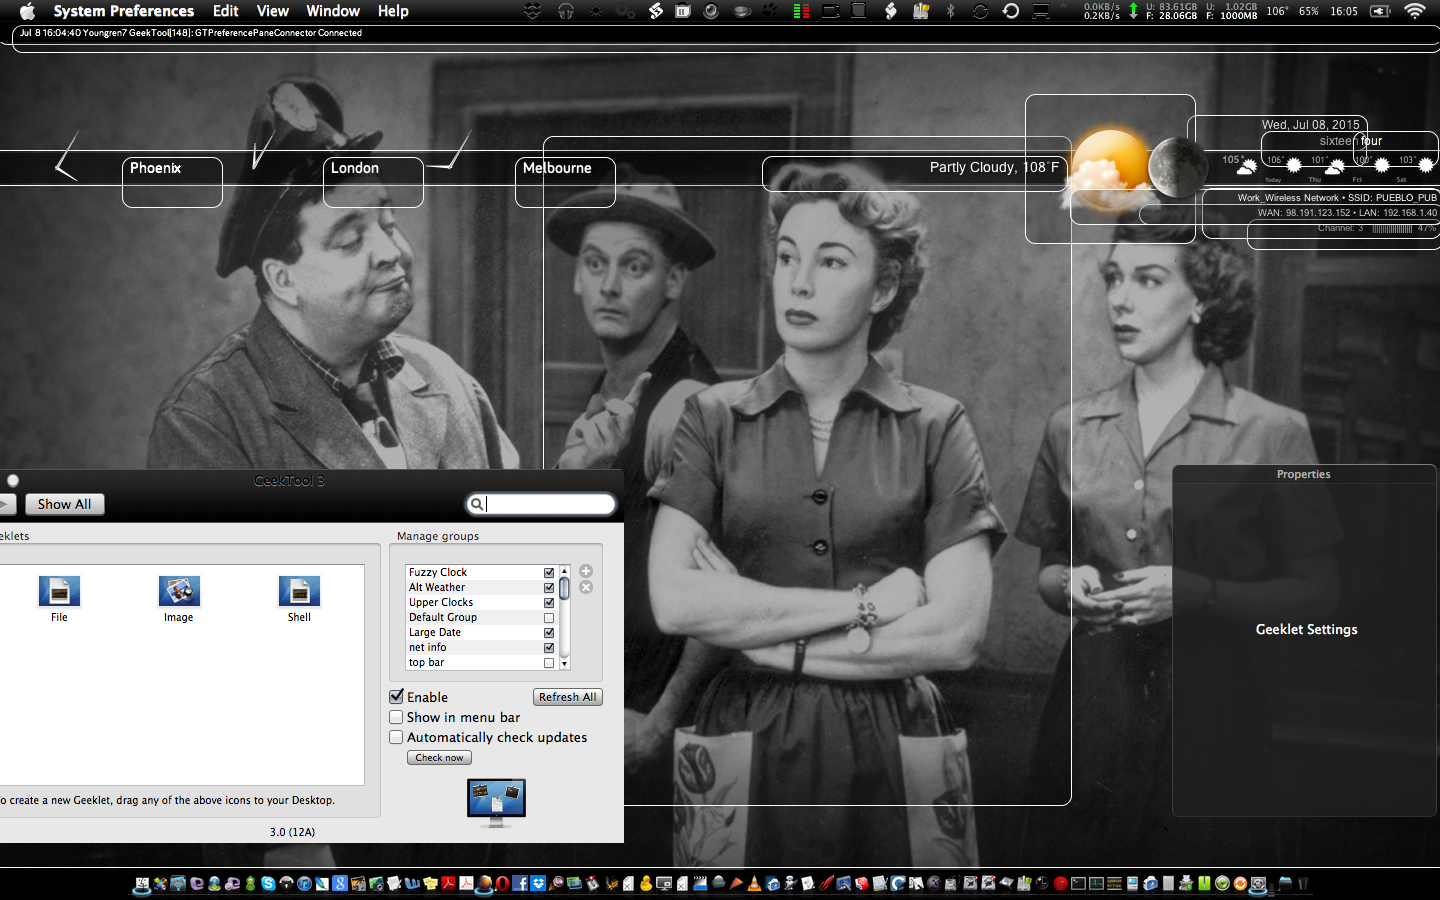Click the Melbourne clock geeklet

pyautogui.click(x=565, y=182)
